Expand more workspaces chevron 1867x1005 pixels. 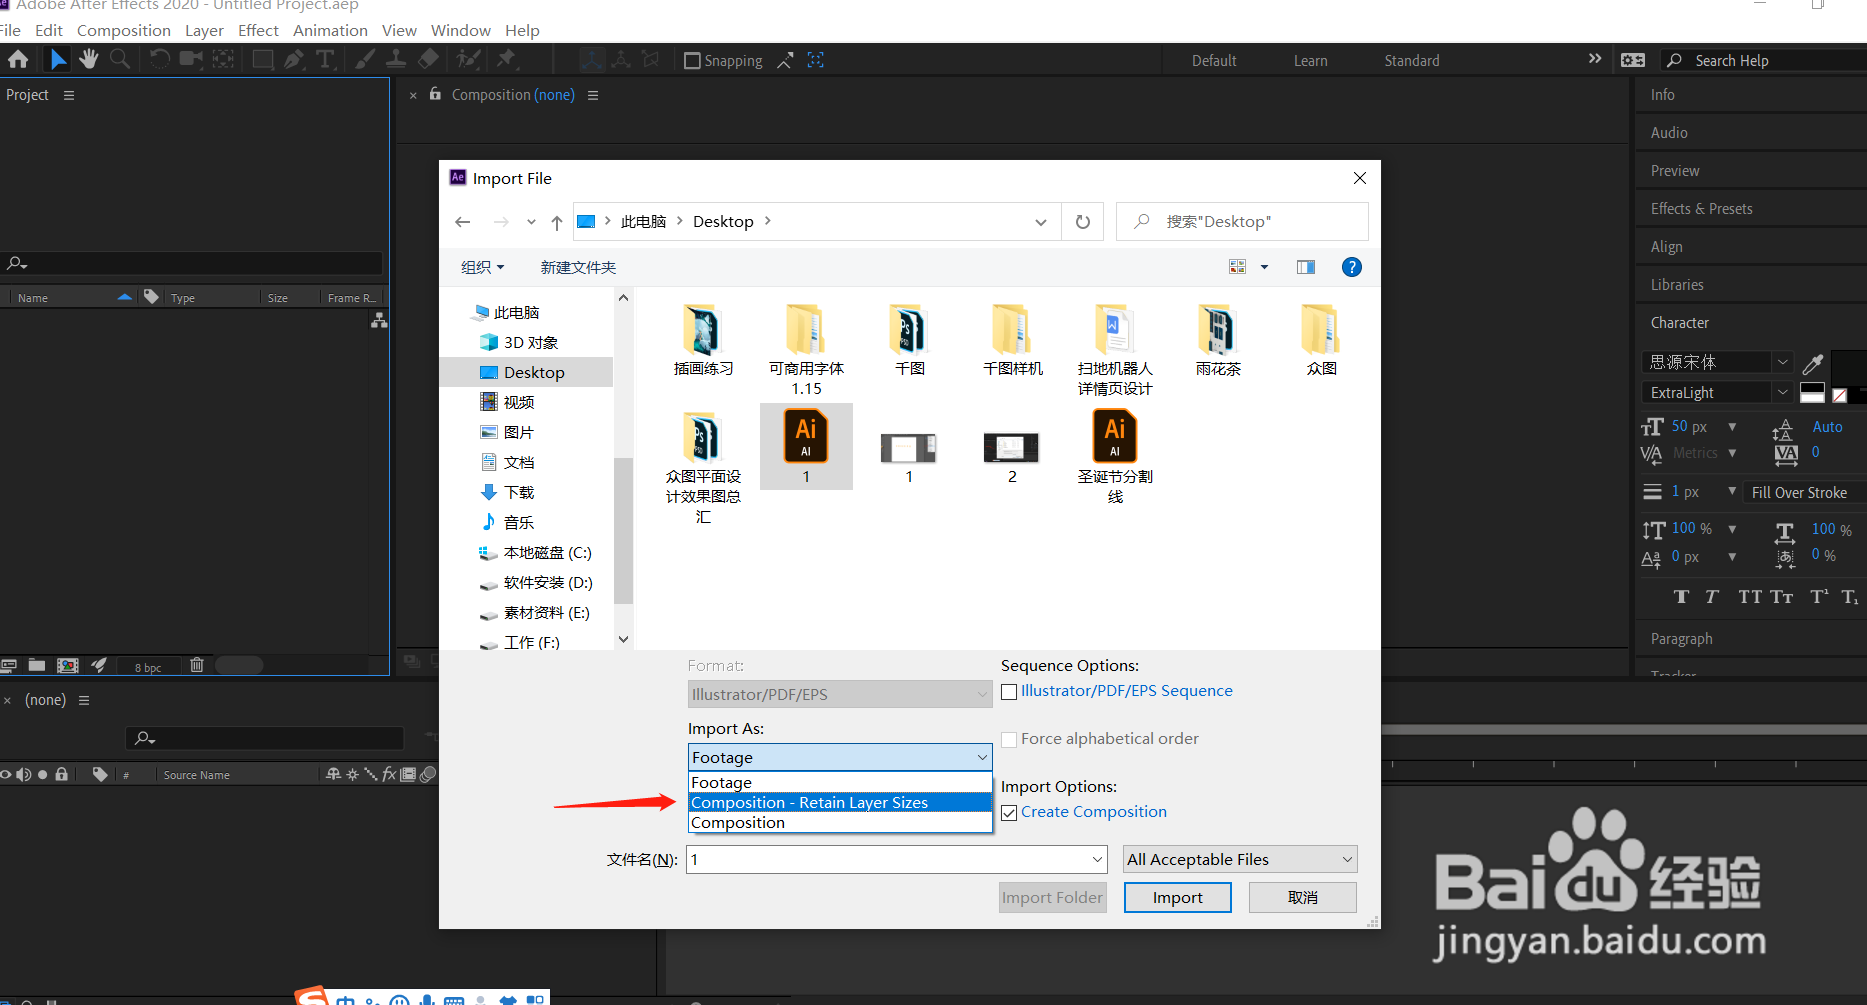click(1595, 59)
